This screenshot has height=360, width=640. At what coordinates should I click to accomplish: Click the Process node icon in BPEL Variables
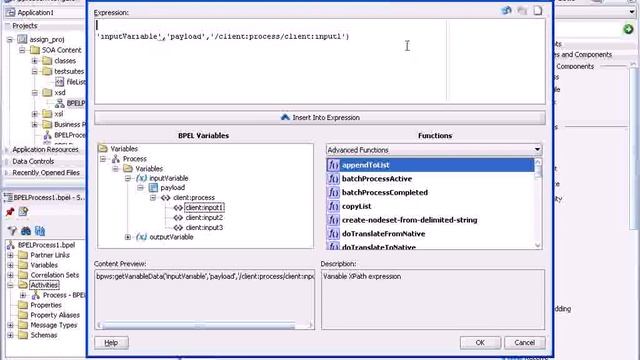(116, 159)
